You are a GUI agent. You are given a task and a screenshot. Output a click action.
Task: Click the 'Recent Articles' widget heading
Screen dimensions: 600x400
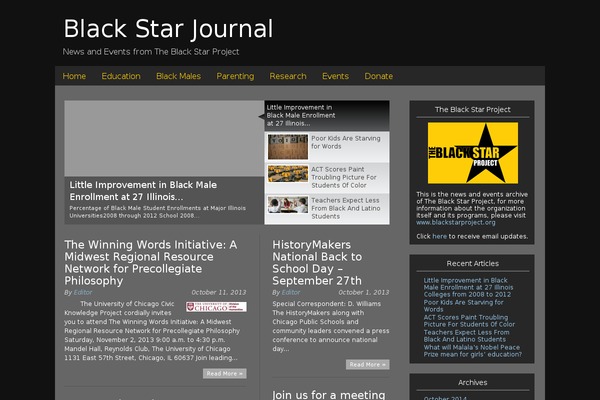(x=473, y=264)
